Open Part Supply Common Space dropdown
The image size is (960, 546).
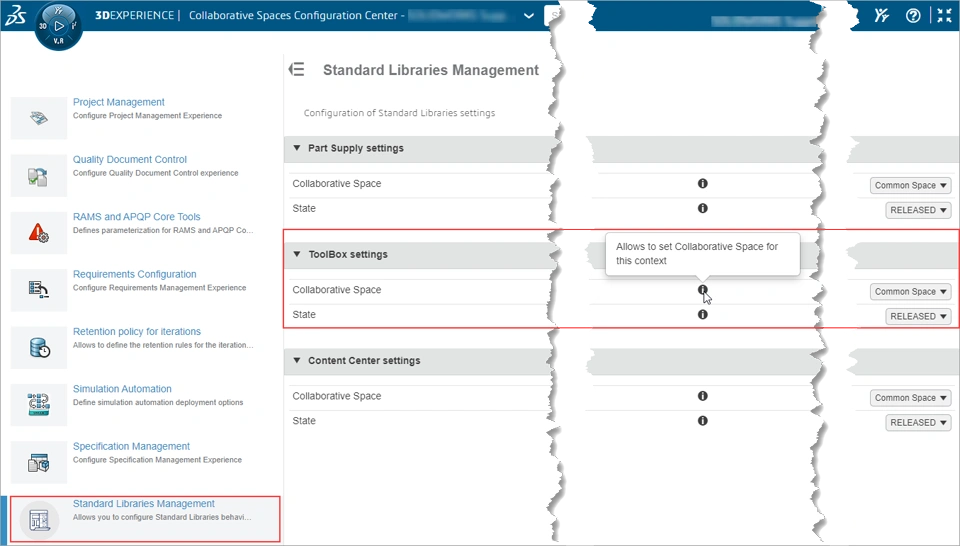click(x=910, y=185)
